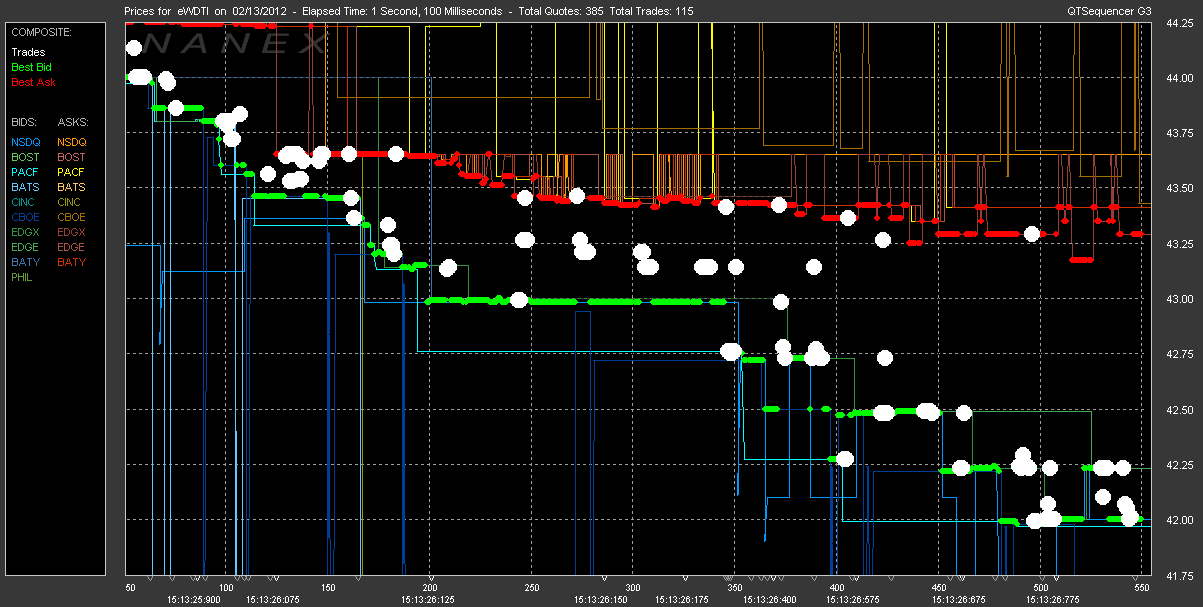Click the 300 tick label on the x-axis
The width and height of the screenshot is (1203, 607).
633,588
